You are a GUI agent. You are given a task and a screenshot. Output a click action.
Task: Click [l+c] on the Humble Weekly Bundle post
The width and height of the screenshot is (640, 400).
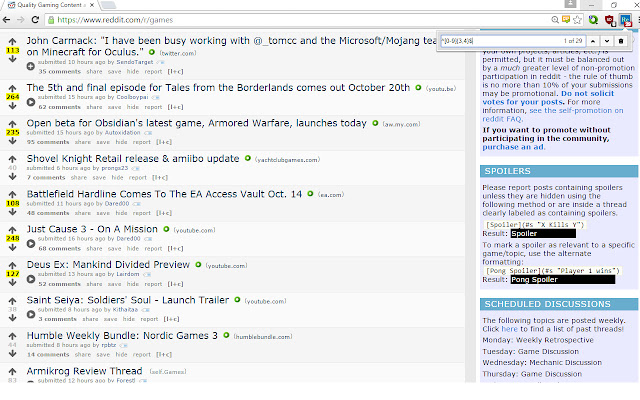pyautogui.click(x=164, y=355)
